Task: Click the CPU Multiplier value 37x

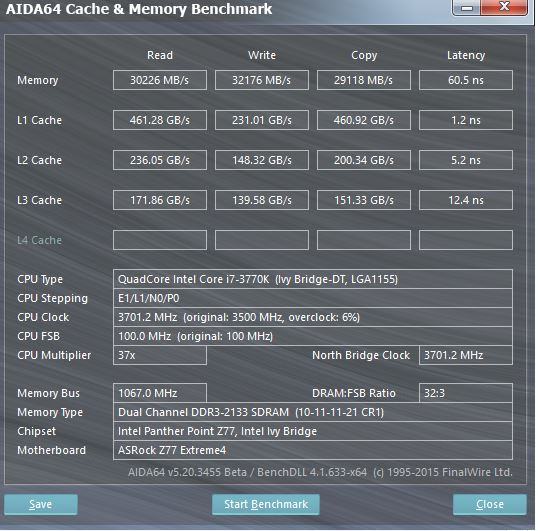Action: click(x=160, y=355)
